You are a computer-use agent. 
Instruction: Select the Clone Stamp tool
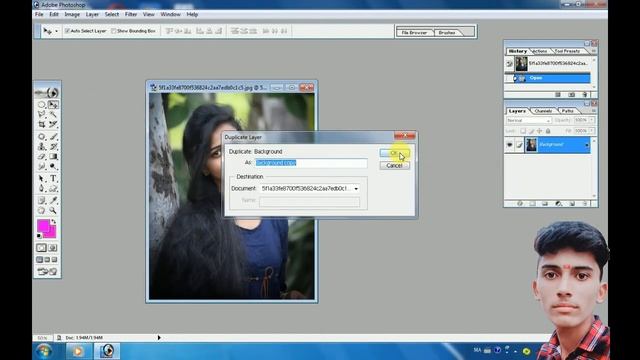click(x=42, y=147)
